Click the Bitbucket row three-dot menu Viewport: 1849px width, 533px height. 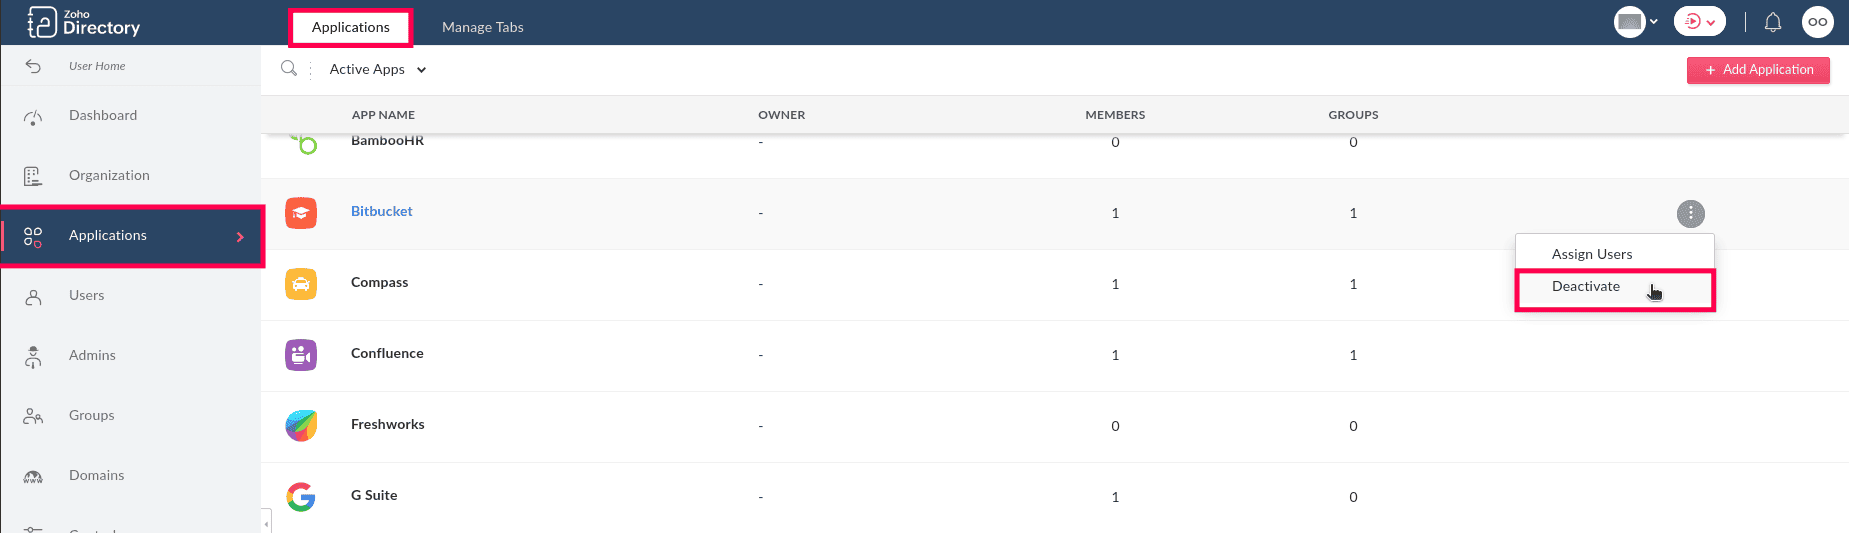click(1691, 214)
